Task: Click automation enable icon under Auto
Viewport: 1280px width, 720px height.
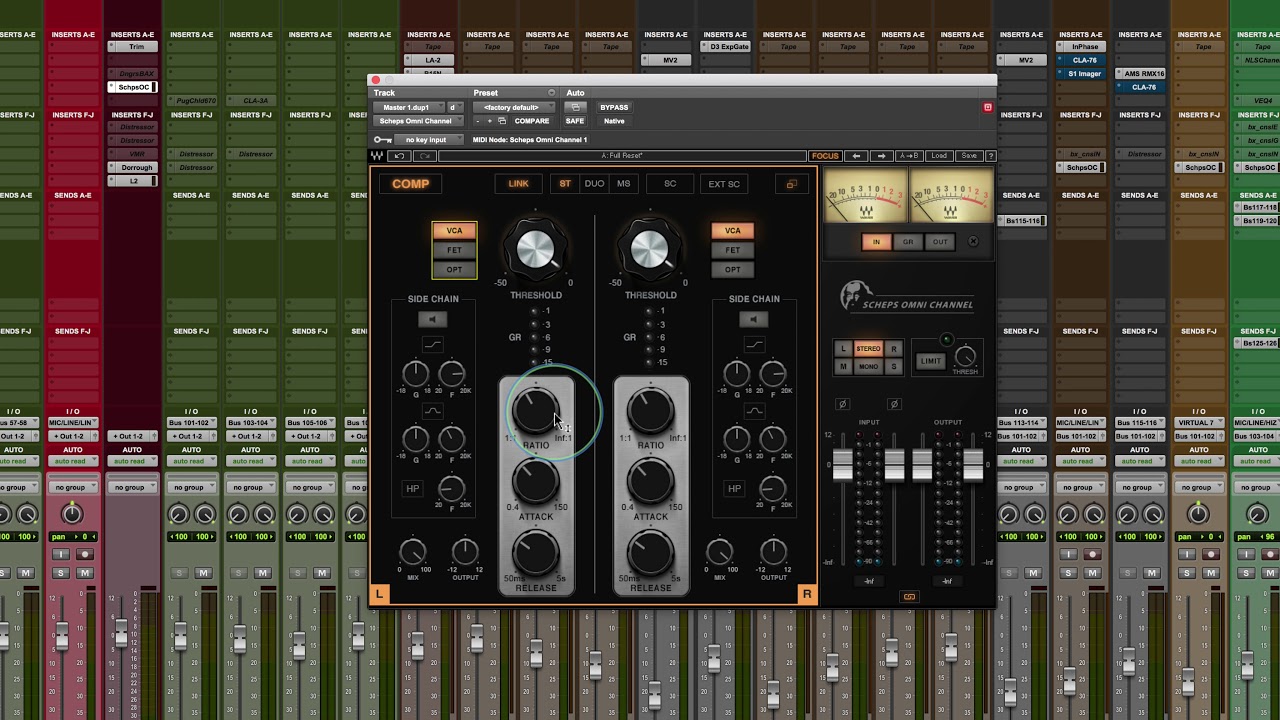Action: (575, 107)
